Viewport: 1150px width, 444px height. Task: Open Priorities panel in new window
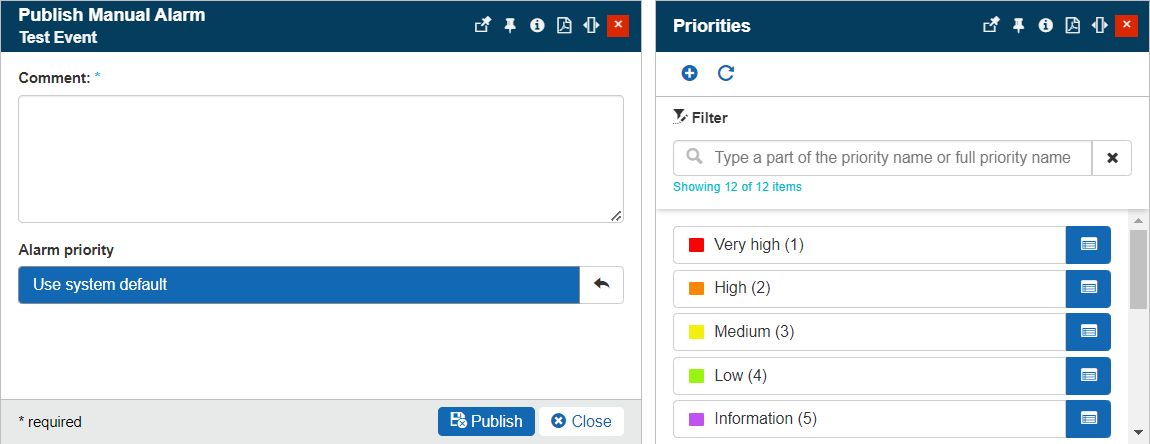tap(990, 26)
